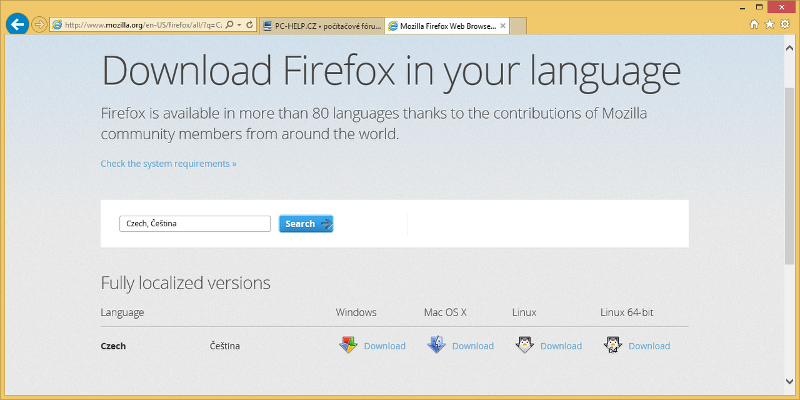Open the Home page icon
Image resolution: width=800 pixels, height=400 pixels.
tap(754, 24)
